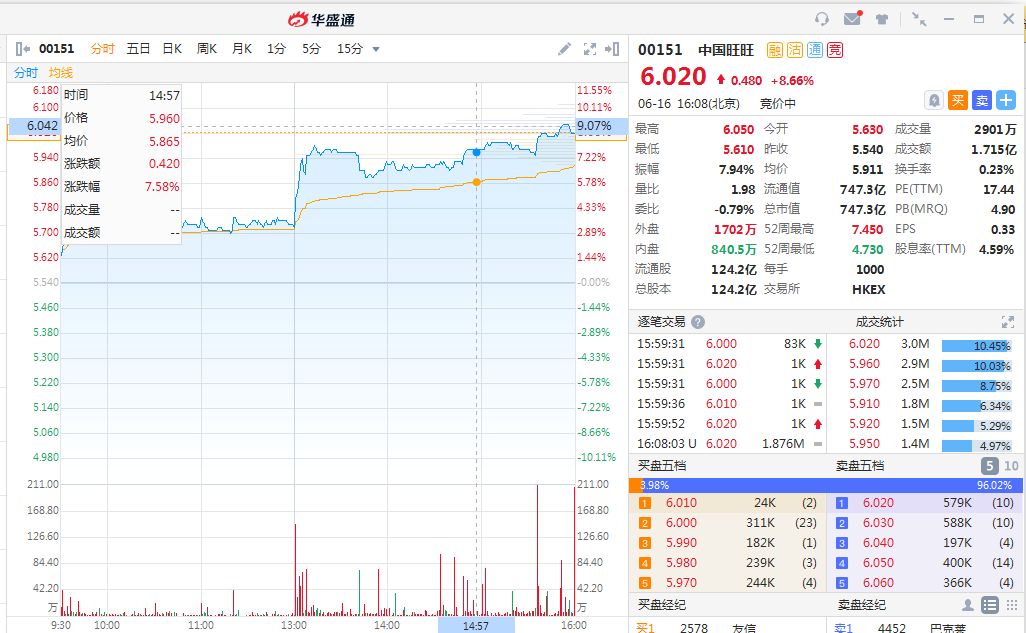Click orange average point on crosshair

pos(476,182)
